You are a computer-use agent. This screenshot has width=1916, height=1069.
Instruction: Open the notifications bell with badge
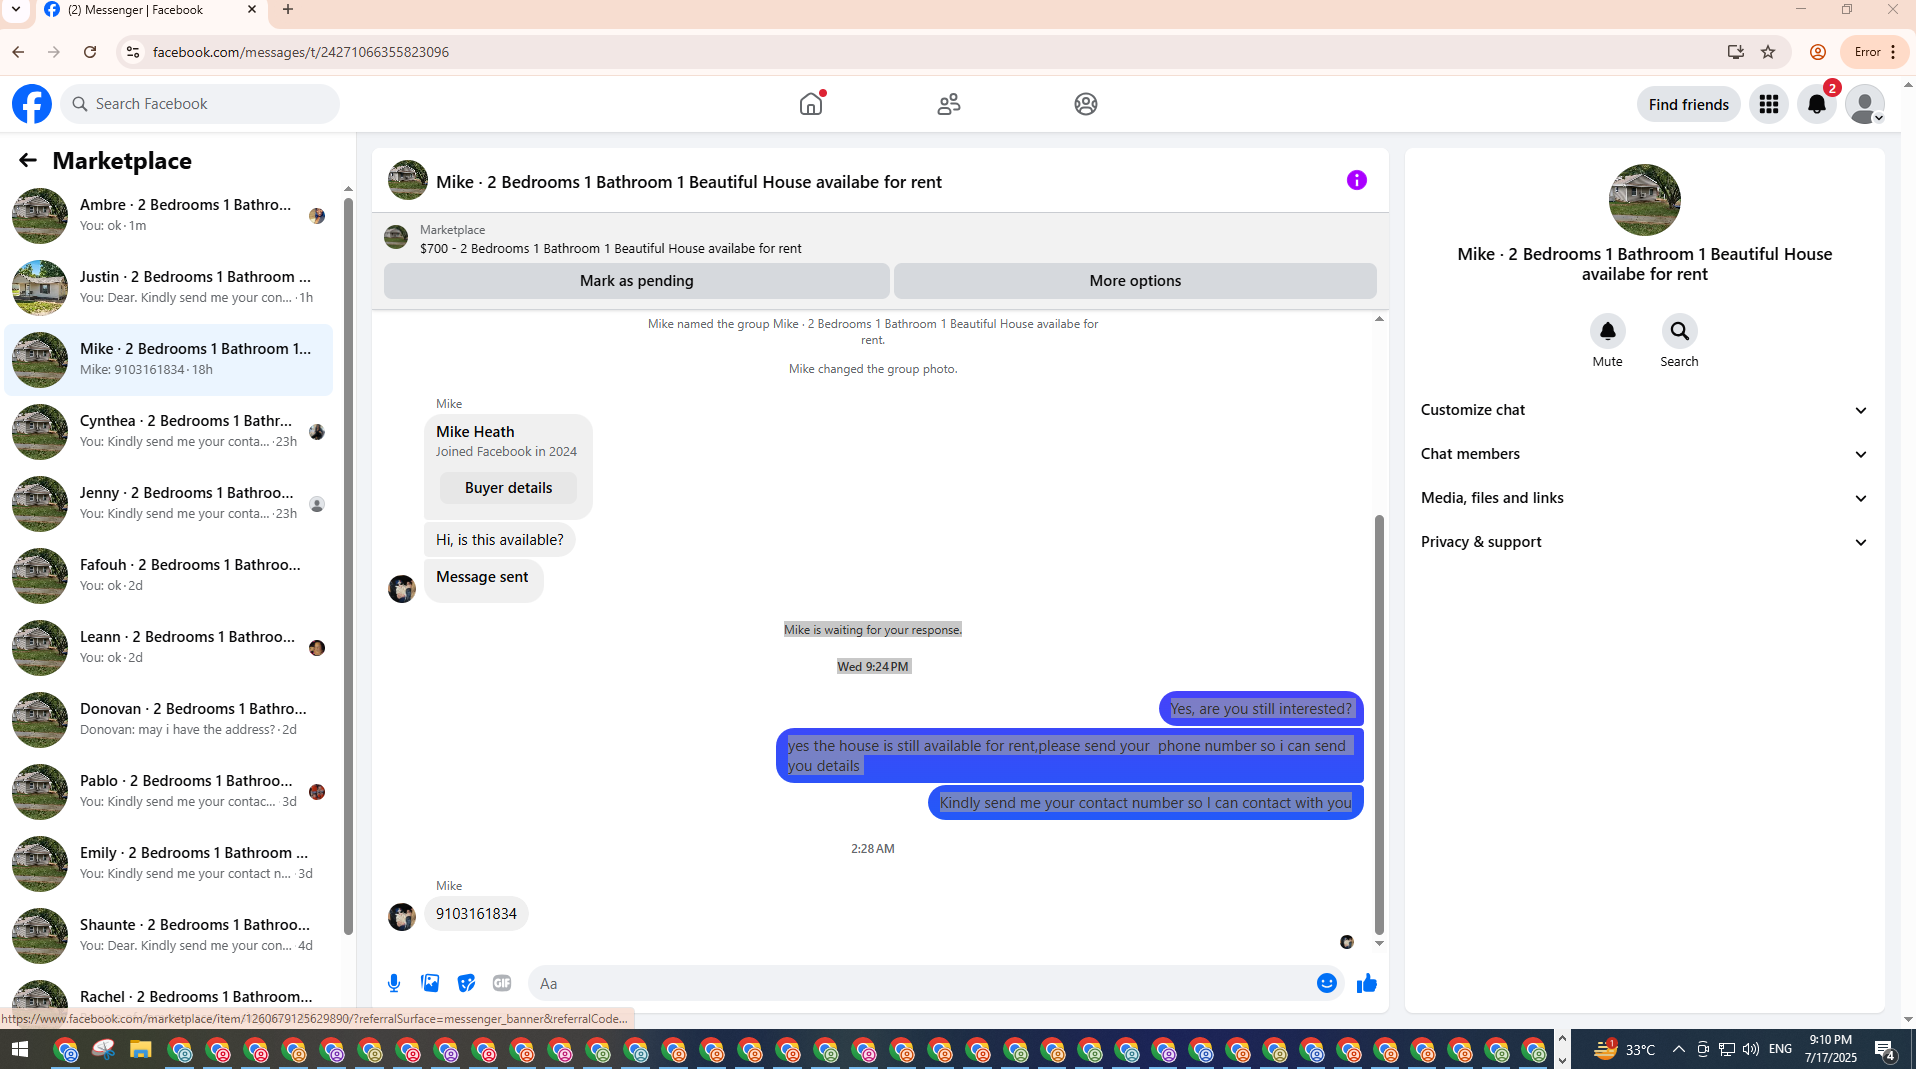click(1817, 104)
